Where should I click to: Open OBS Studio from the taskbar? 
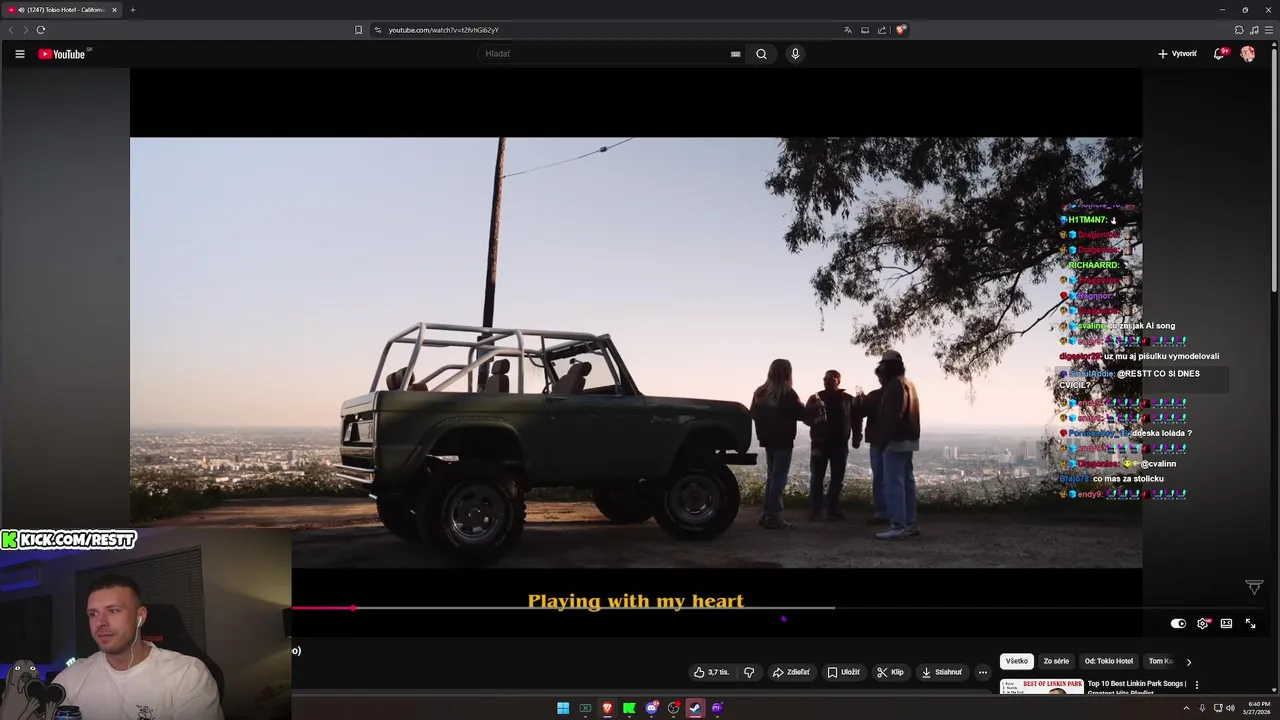click(x=673, y=708)
